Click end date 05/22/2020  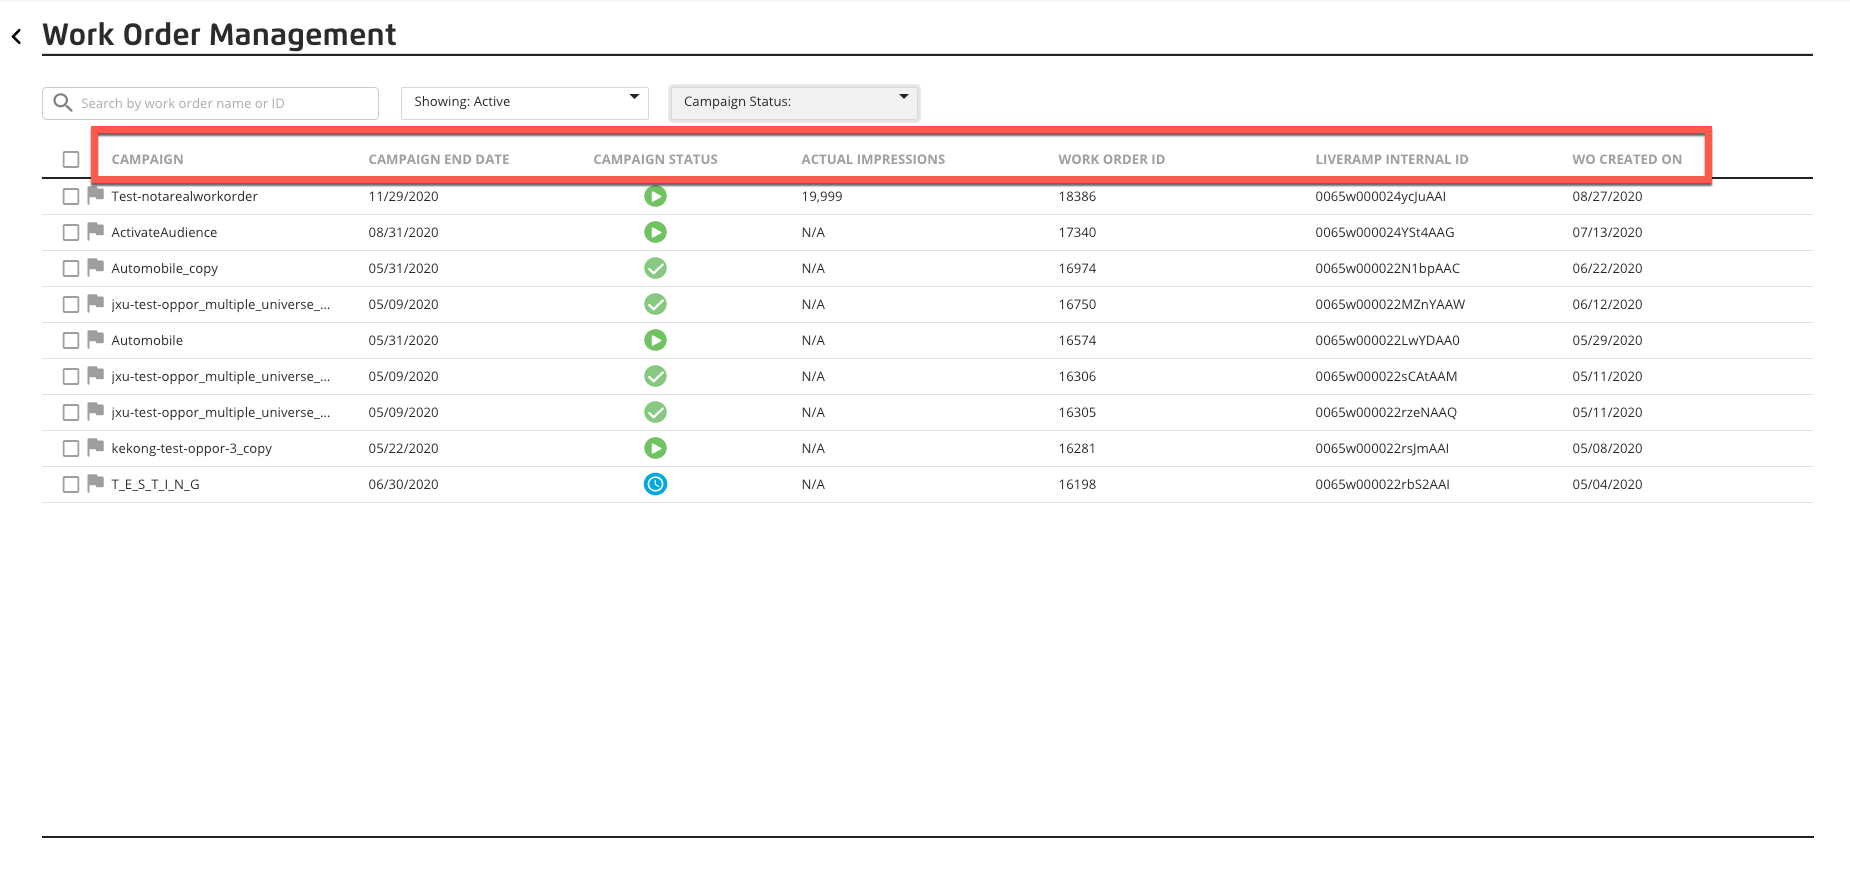pyautogui.click(x=403, y=448)
